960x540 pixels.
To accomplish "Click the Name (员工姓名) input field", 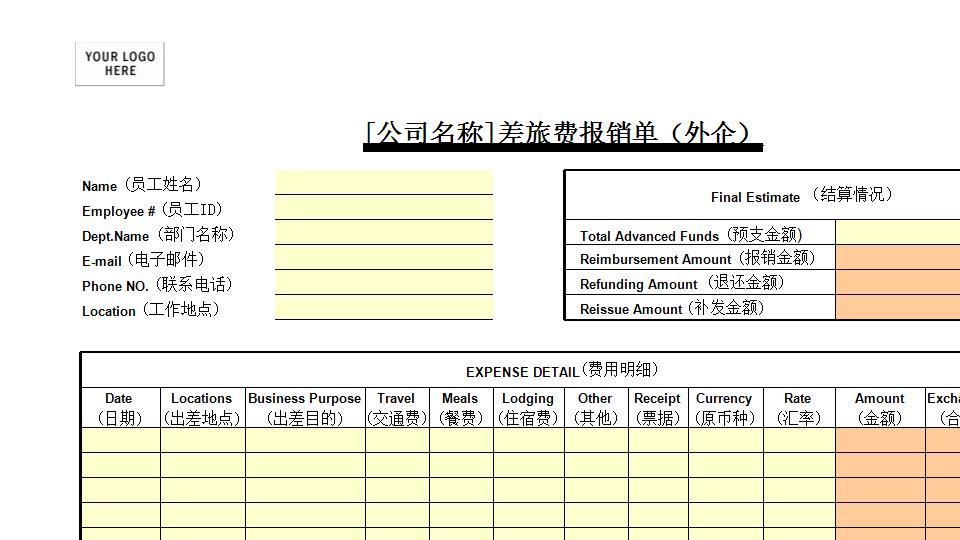I will [x=384, y=182].
